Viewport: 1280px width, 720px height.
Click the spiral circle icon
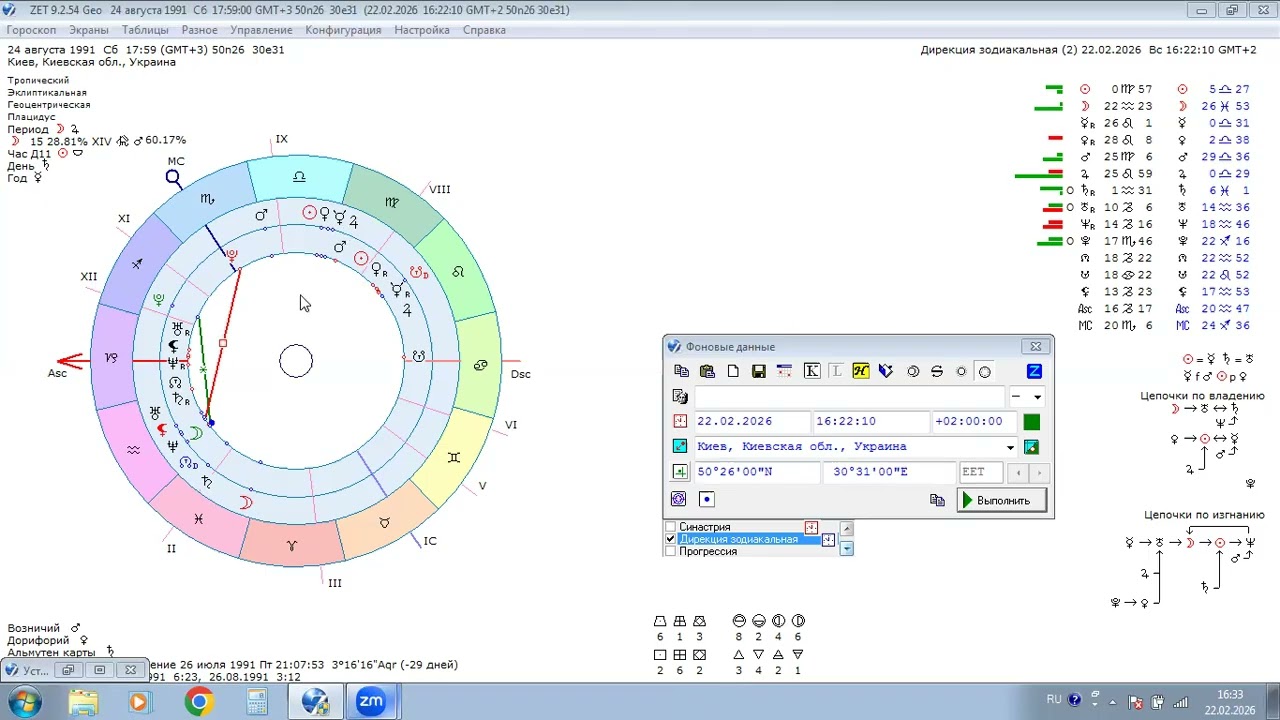tap(913, 371)
